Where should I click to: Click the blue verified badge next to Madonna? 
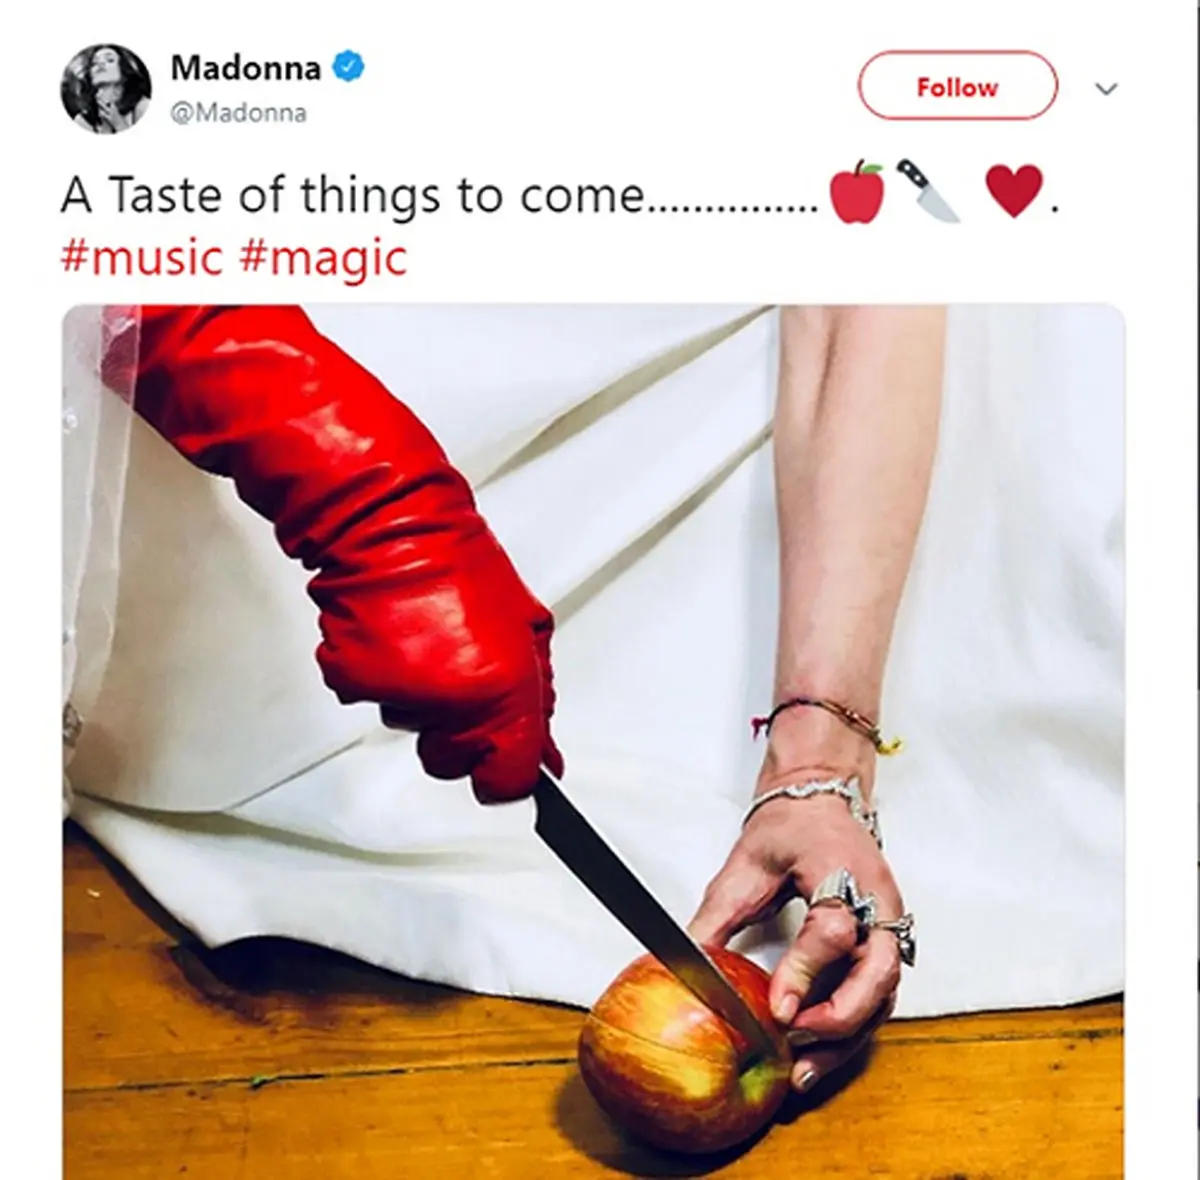(348, 68)
